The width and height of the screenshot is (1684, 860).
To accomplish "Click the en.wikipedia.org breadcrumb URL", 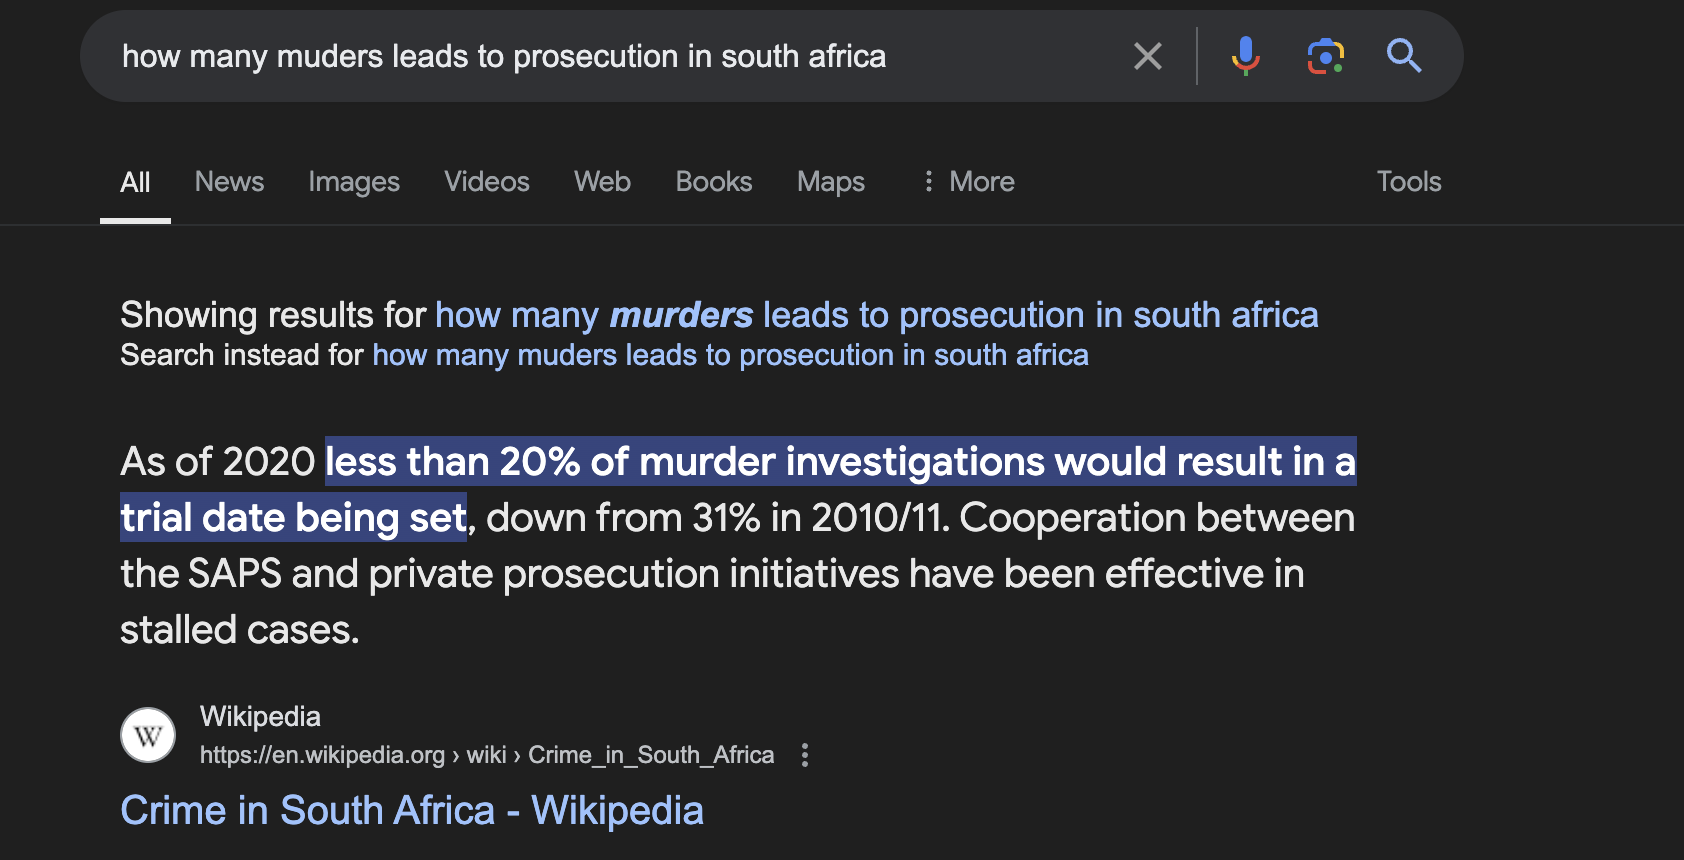I will pyautogui.click(x=487, y=755).
